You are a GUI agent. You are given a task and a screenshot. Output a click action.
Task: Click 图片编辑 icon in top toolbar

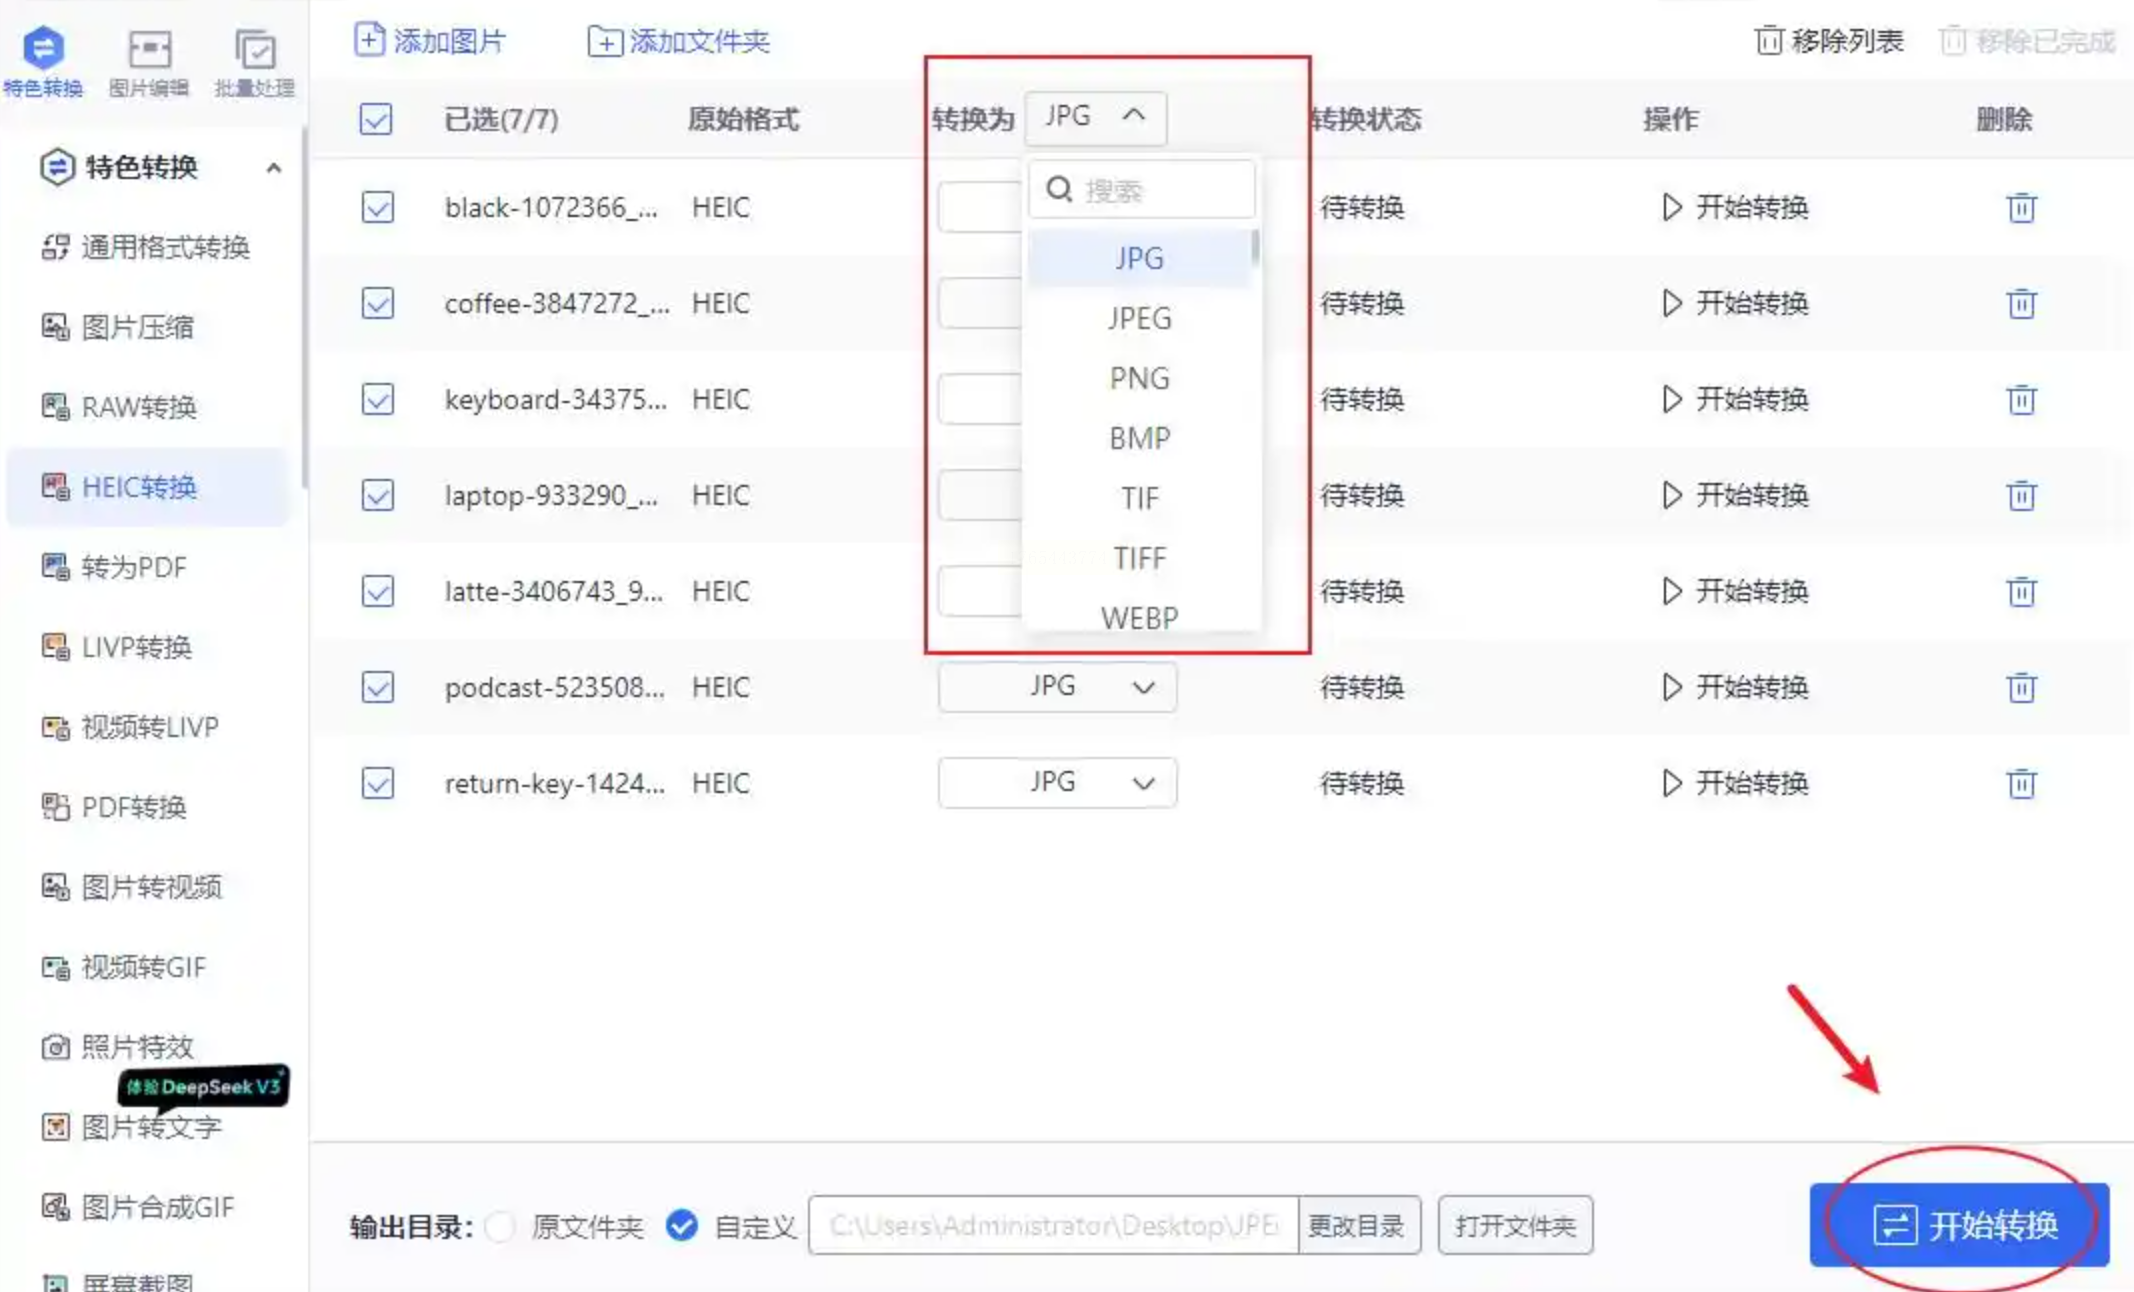pyautogui.click(x=149, y=50)
